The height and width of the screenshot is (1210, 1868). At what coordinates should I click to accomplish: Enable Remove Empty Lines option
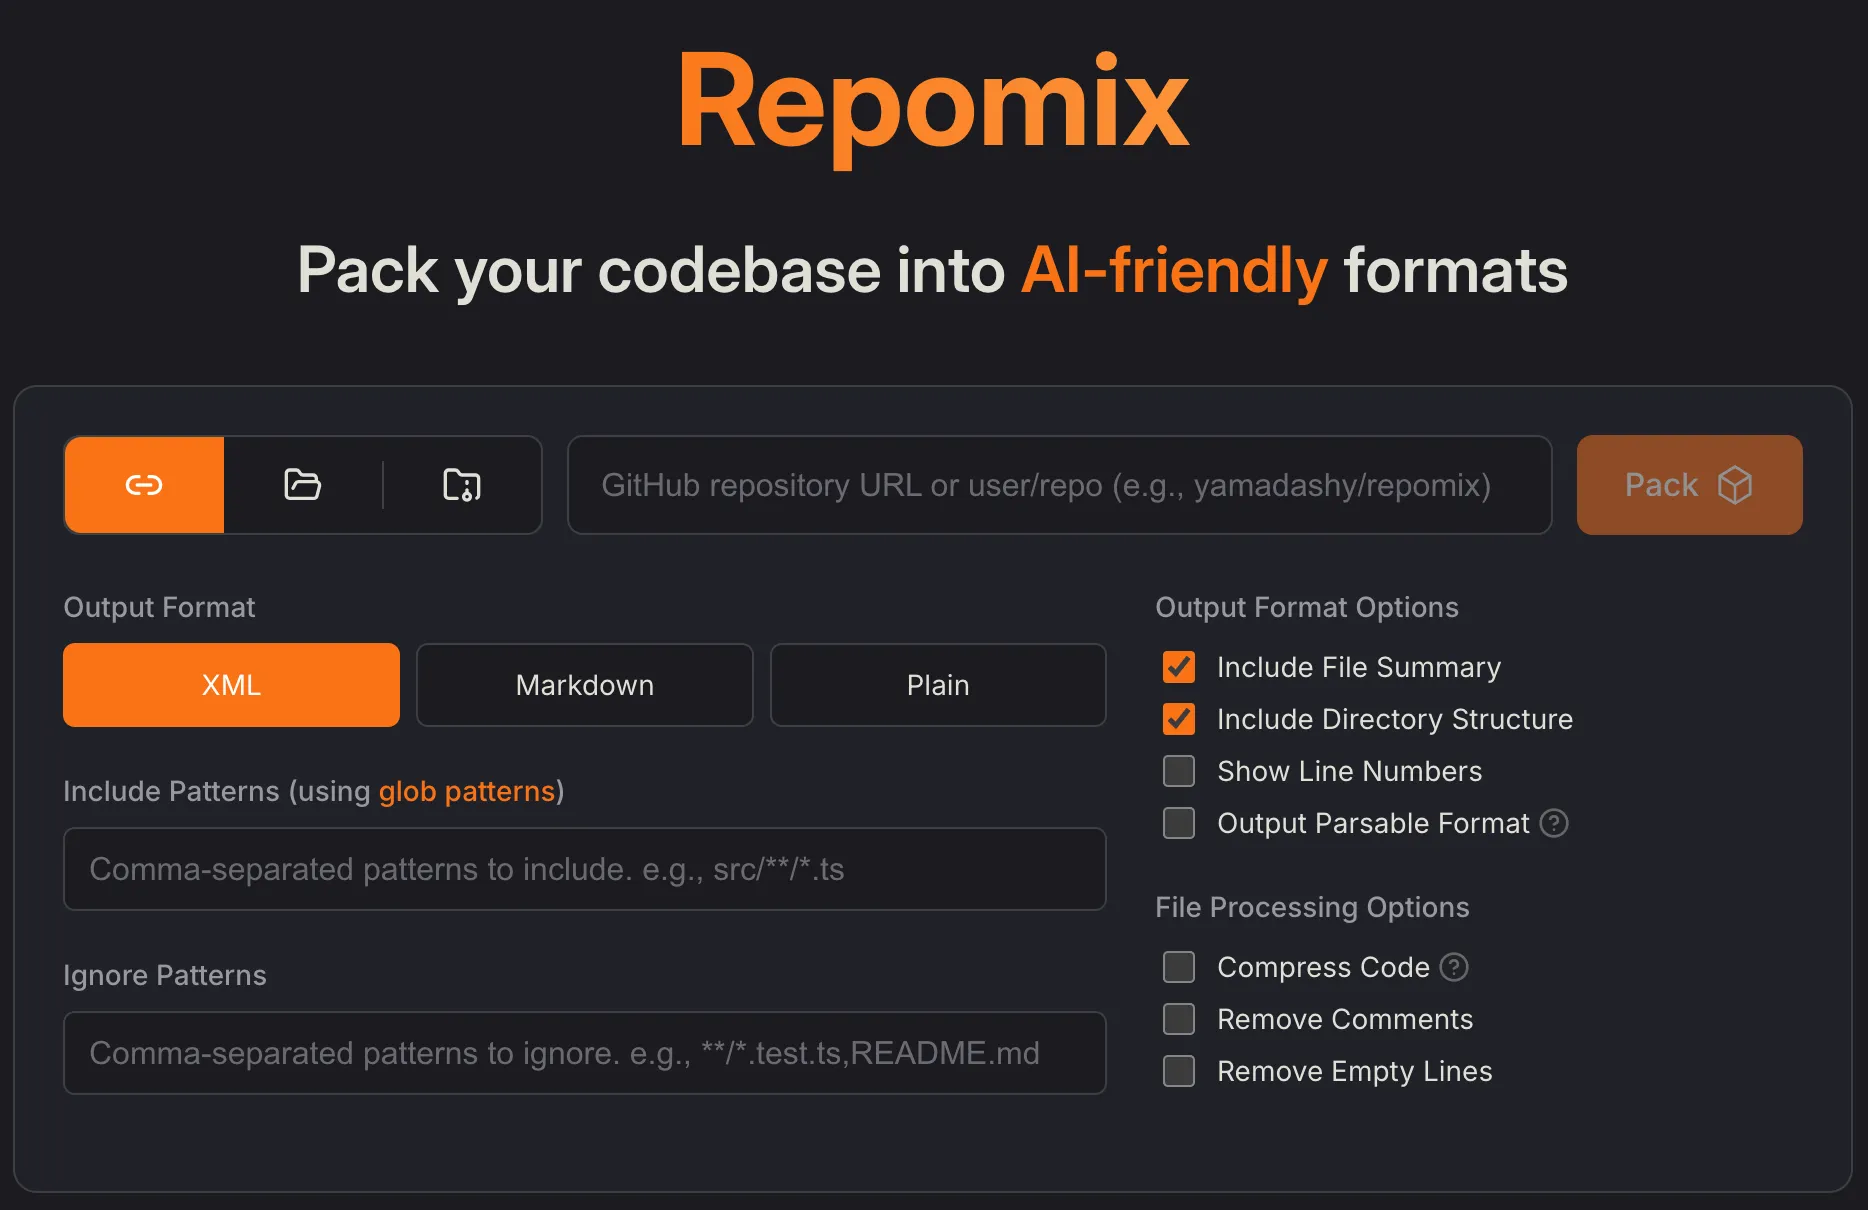[1179, 1071]
